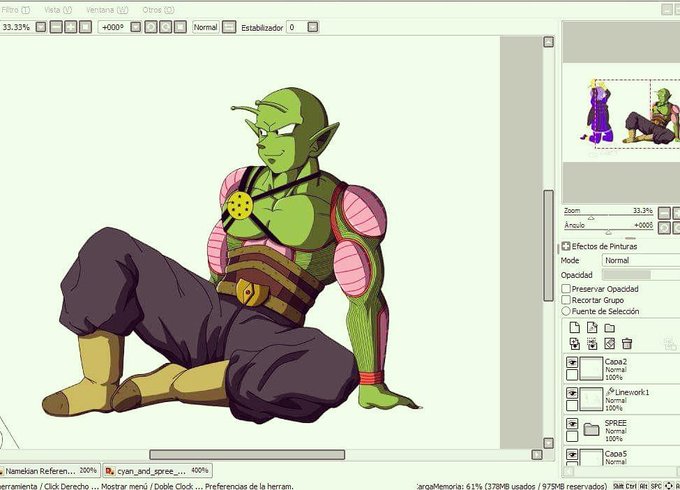This screenshot has width=680, height=490.
Task: Open layer blending Mode dropdown showing Normal
Action: pos(641,260)
